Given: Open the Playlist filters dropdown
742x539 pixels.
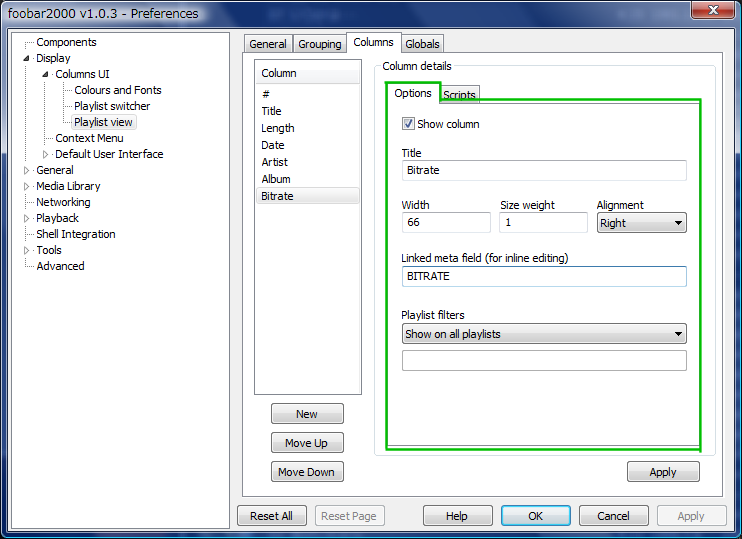Looking at the screenshot, I should click(544, 334).
